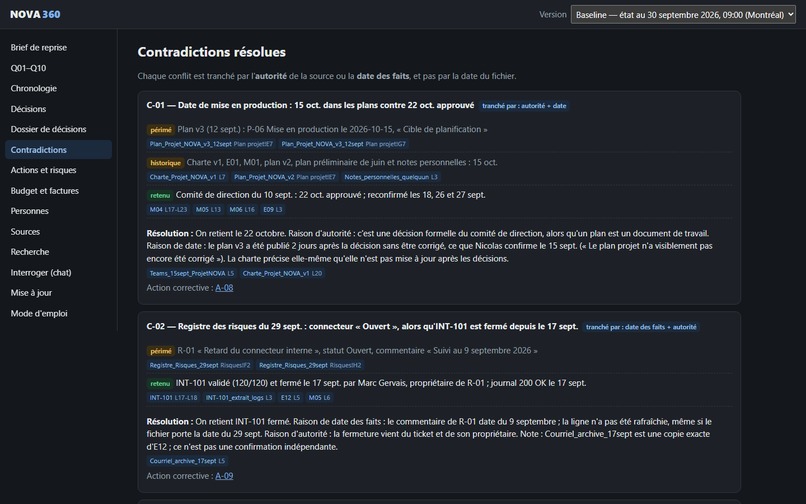Click 'tranché par : date des faits + autorité' tag
This screenshot has height=504, width=806.
coord(641,327)
